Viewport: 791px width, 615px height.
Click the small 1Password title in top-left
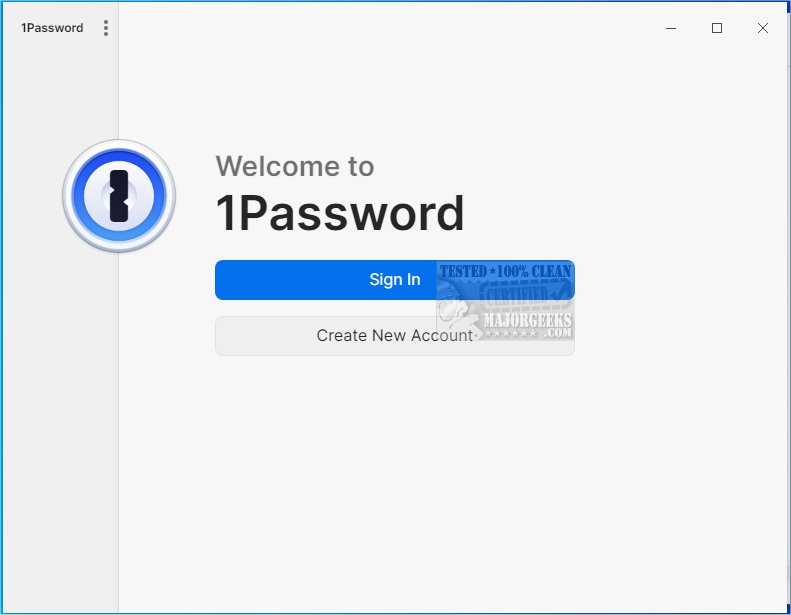coord(52,28)
